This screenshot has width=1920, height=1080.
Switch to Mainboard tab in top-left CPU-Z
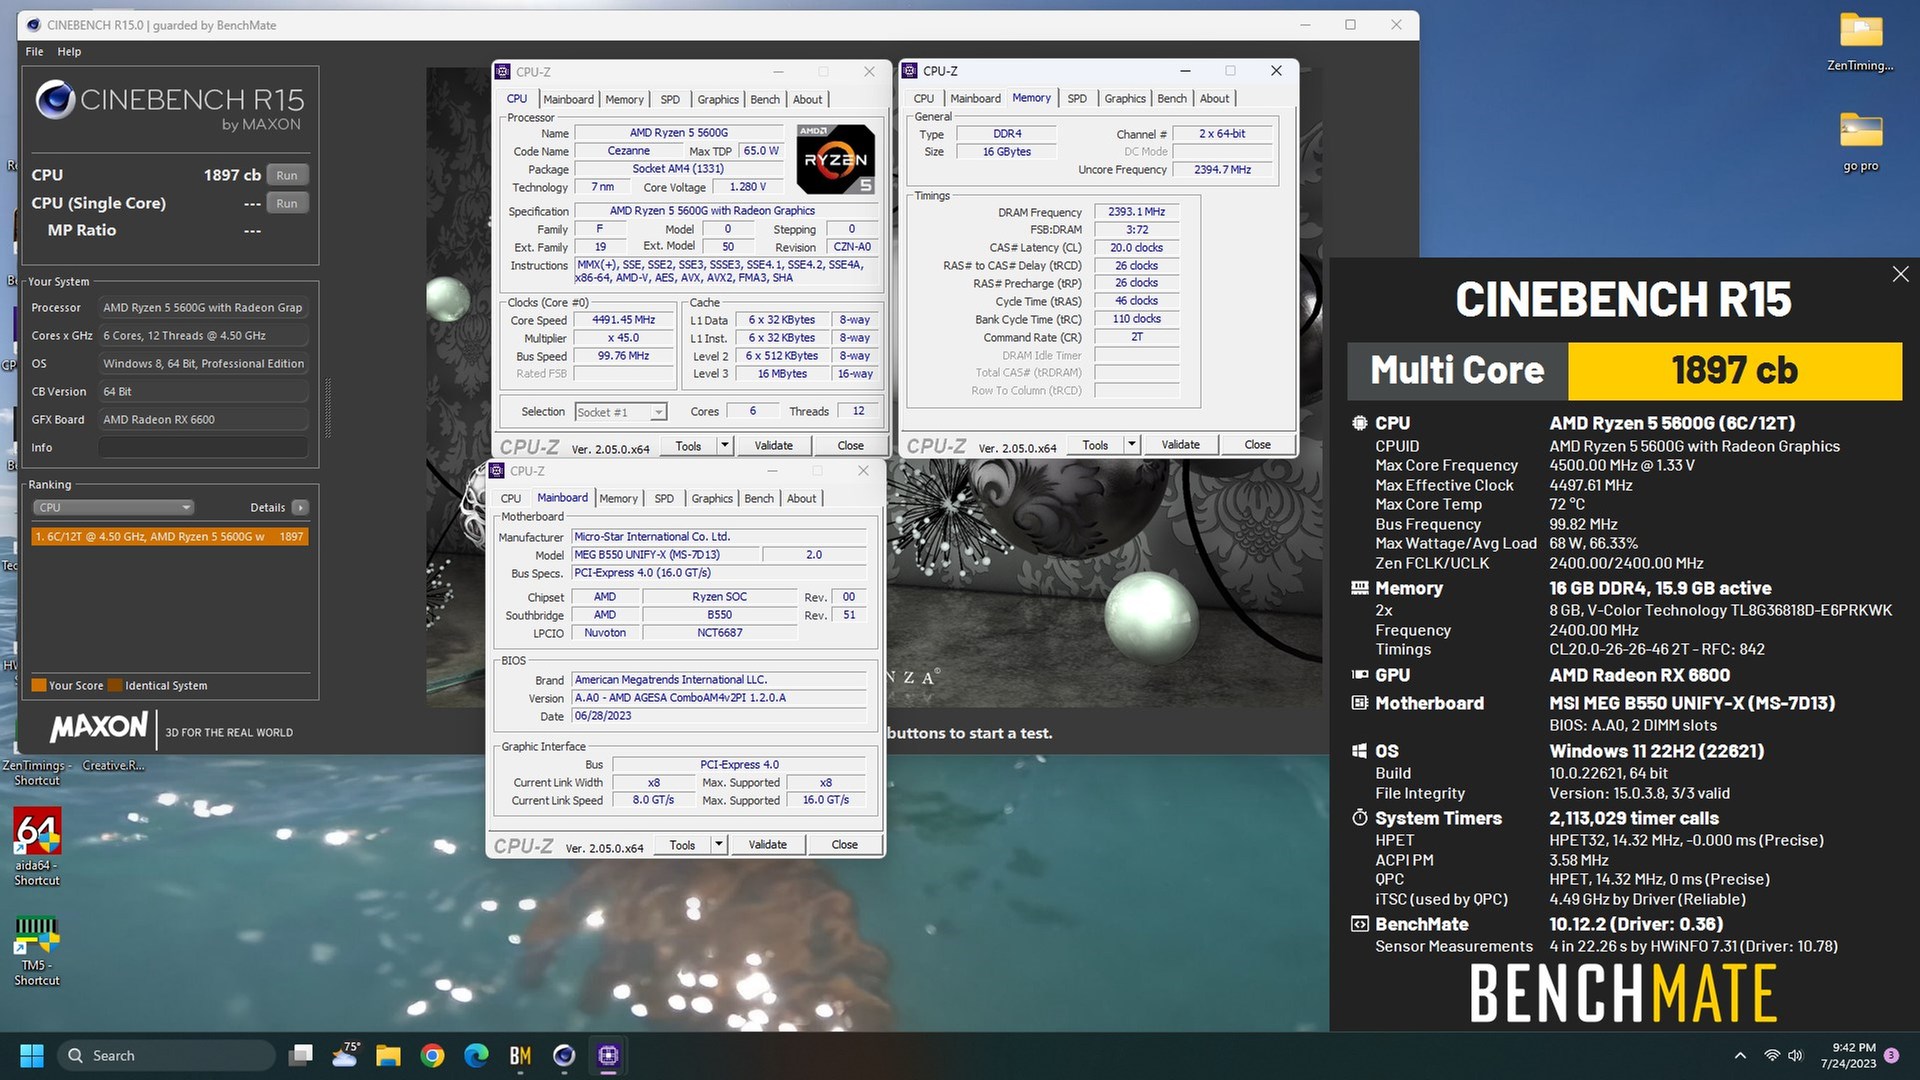(568, 99)
